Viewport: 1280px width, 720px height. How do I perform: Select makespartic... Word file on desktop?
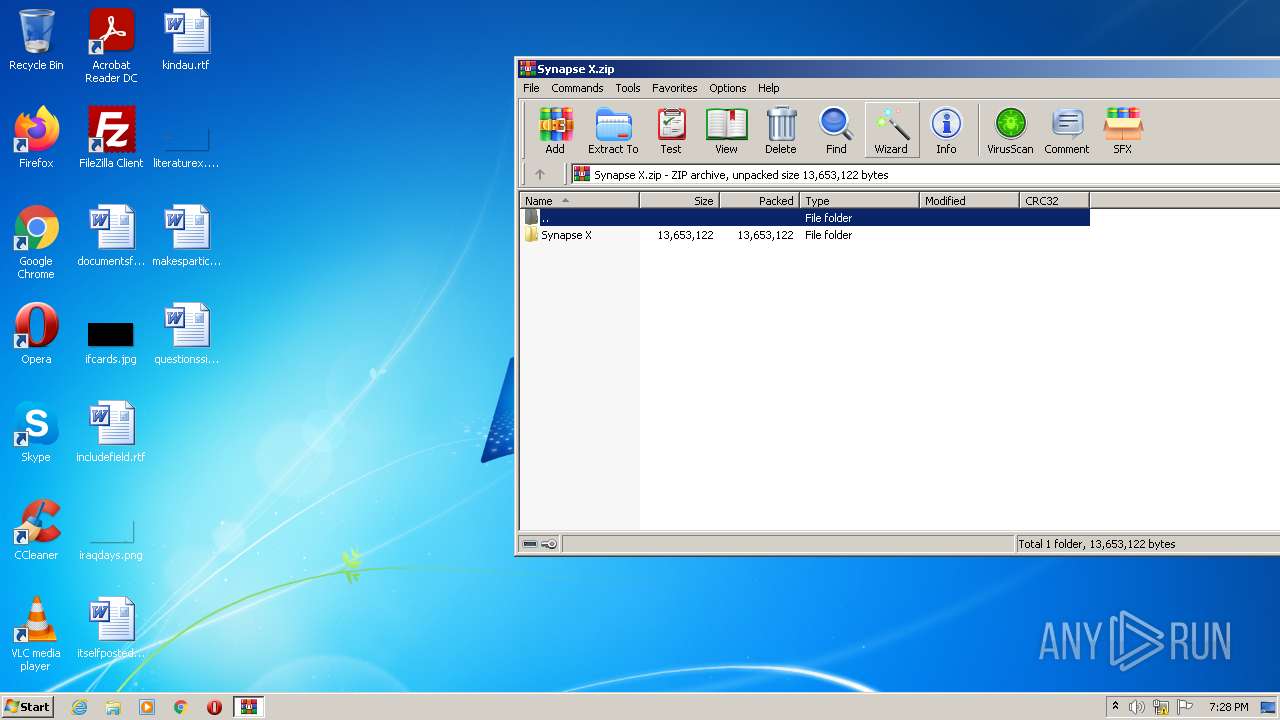(186, 236)
